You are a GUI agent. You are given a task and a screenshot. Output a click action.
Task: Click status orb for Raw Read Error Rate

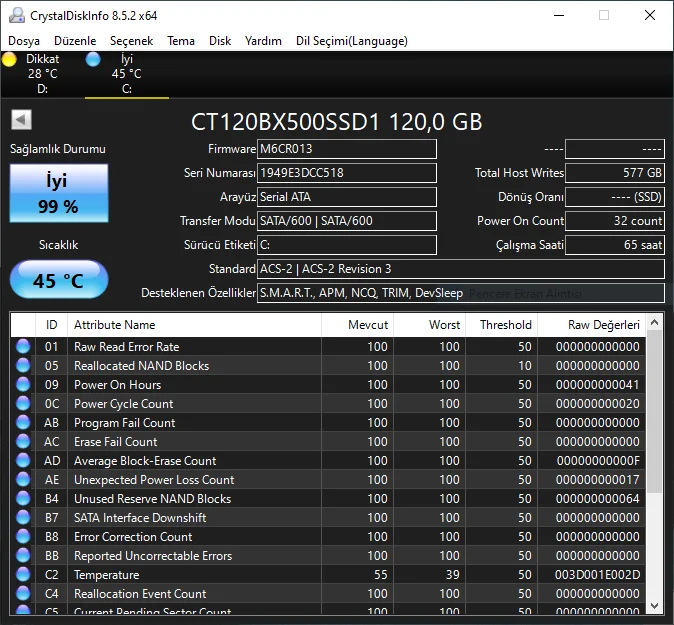pos(23,347)
